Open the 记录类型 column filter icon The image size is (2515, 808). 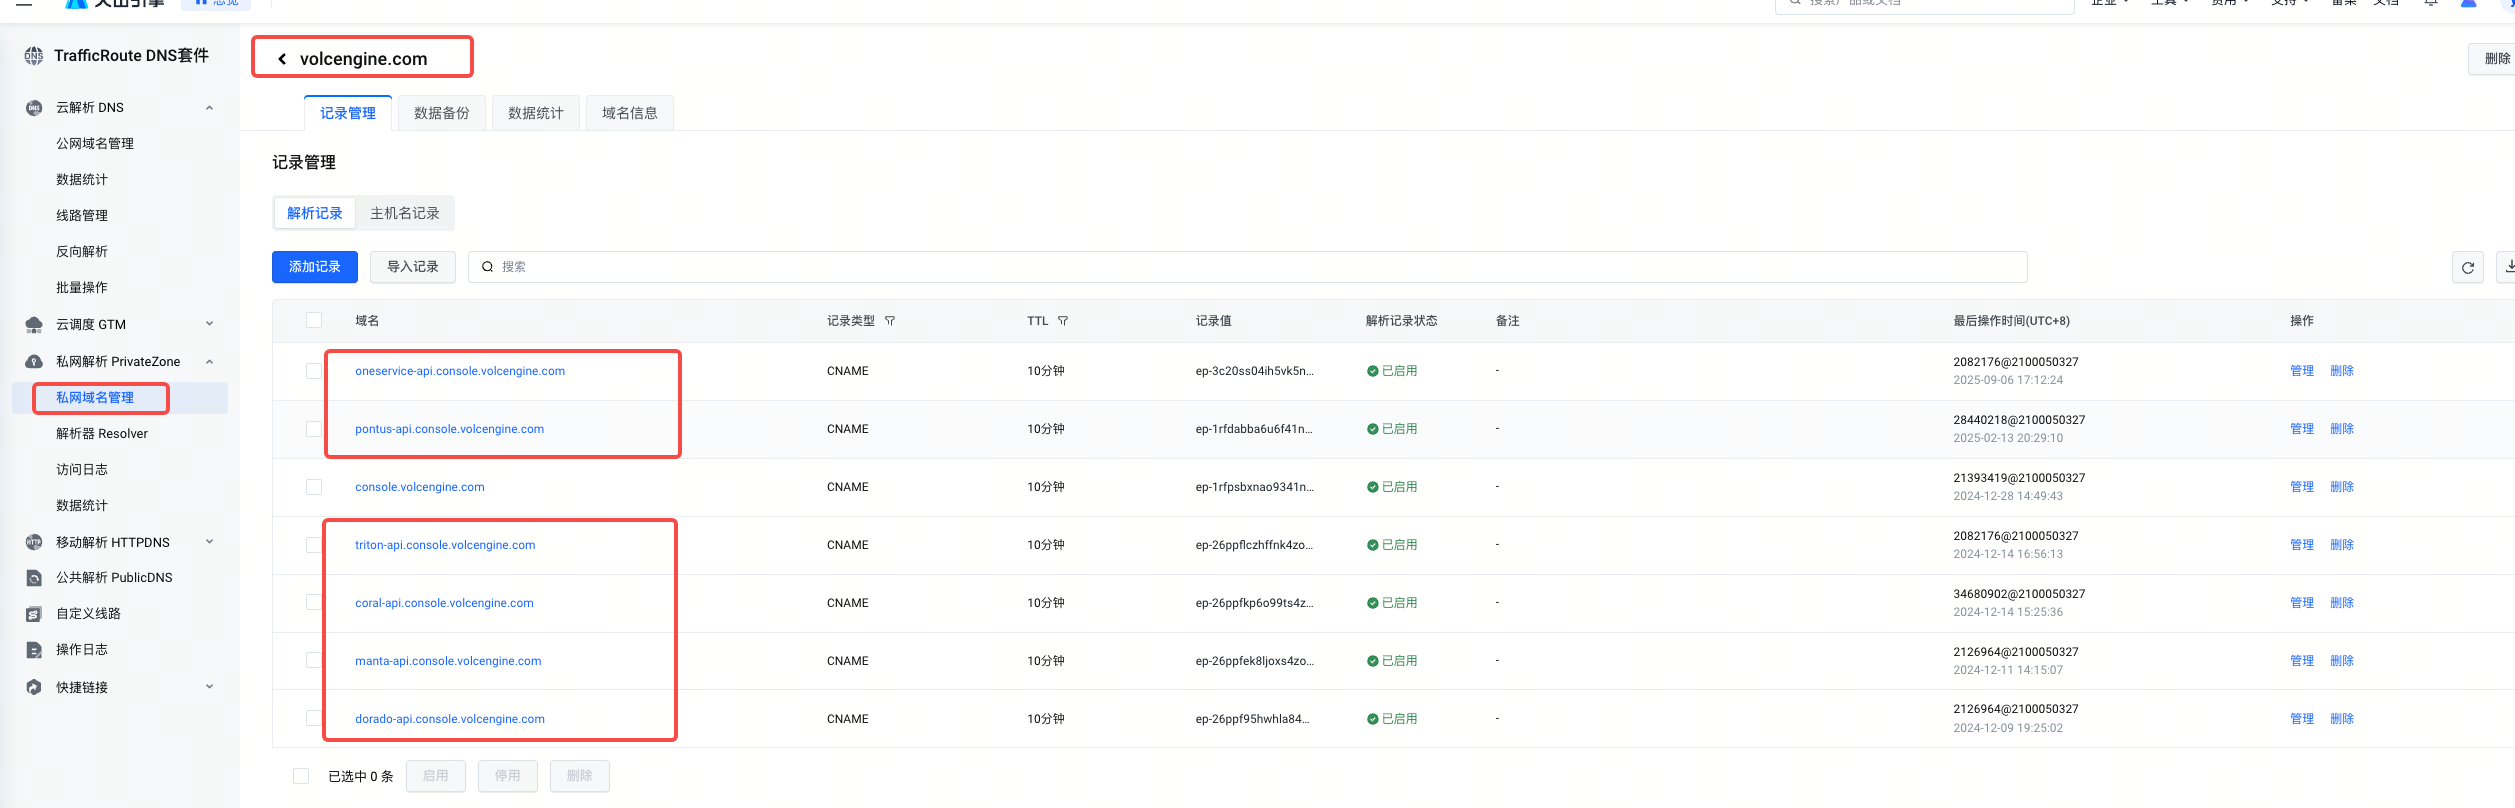tap(890, 321)
